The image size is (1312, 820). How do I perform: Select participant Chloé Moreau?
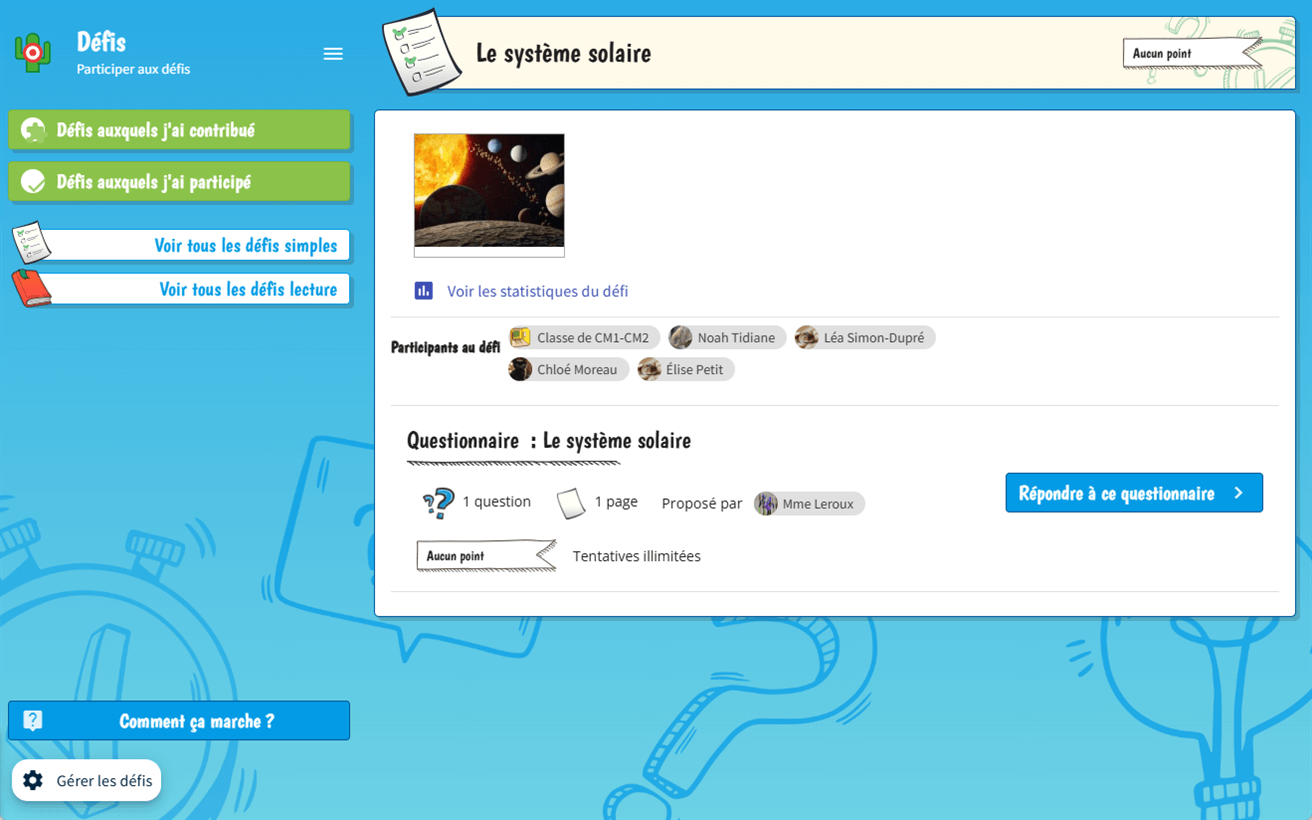click(576, 370)
